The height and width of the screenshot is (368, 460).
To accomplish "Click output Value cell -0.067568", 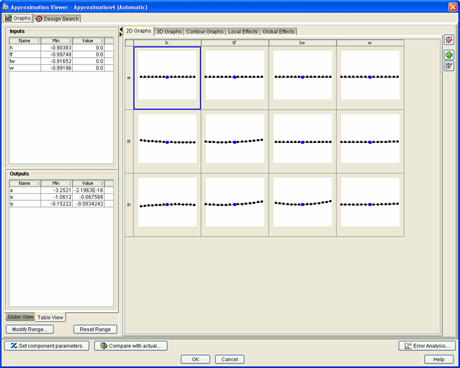I will pyautogui.click(x=88, y=197).
